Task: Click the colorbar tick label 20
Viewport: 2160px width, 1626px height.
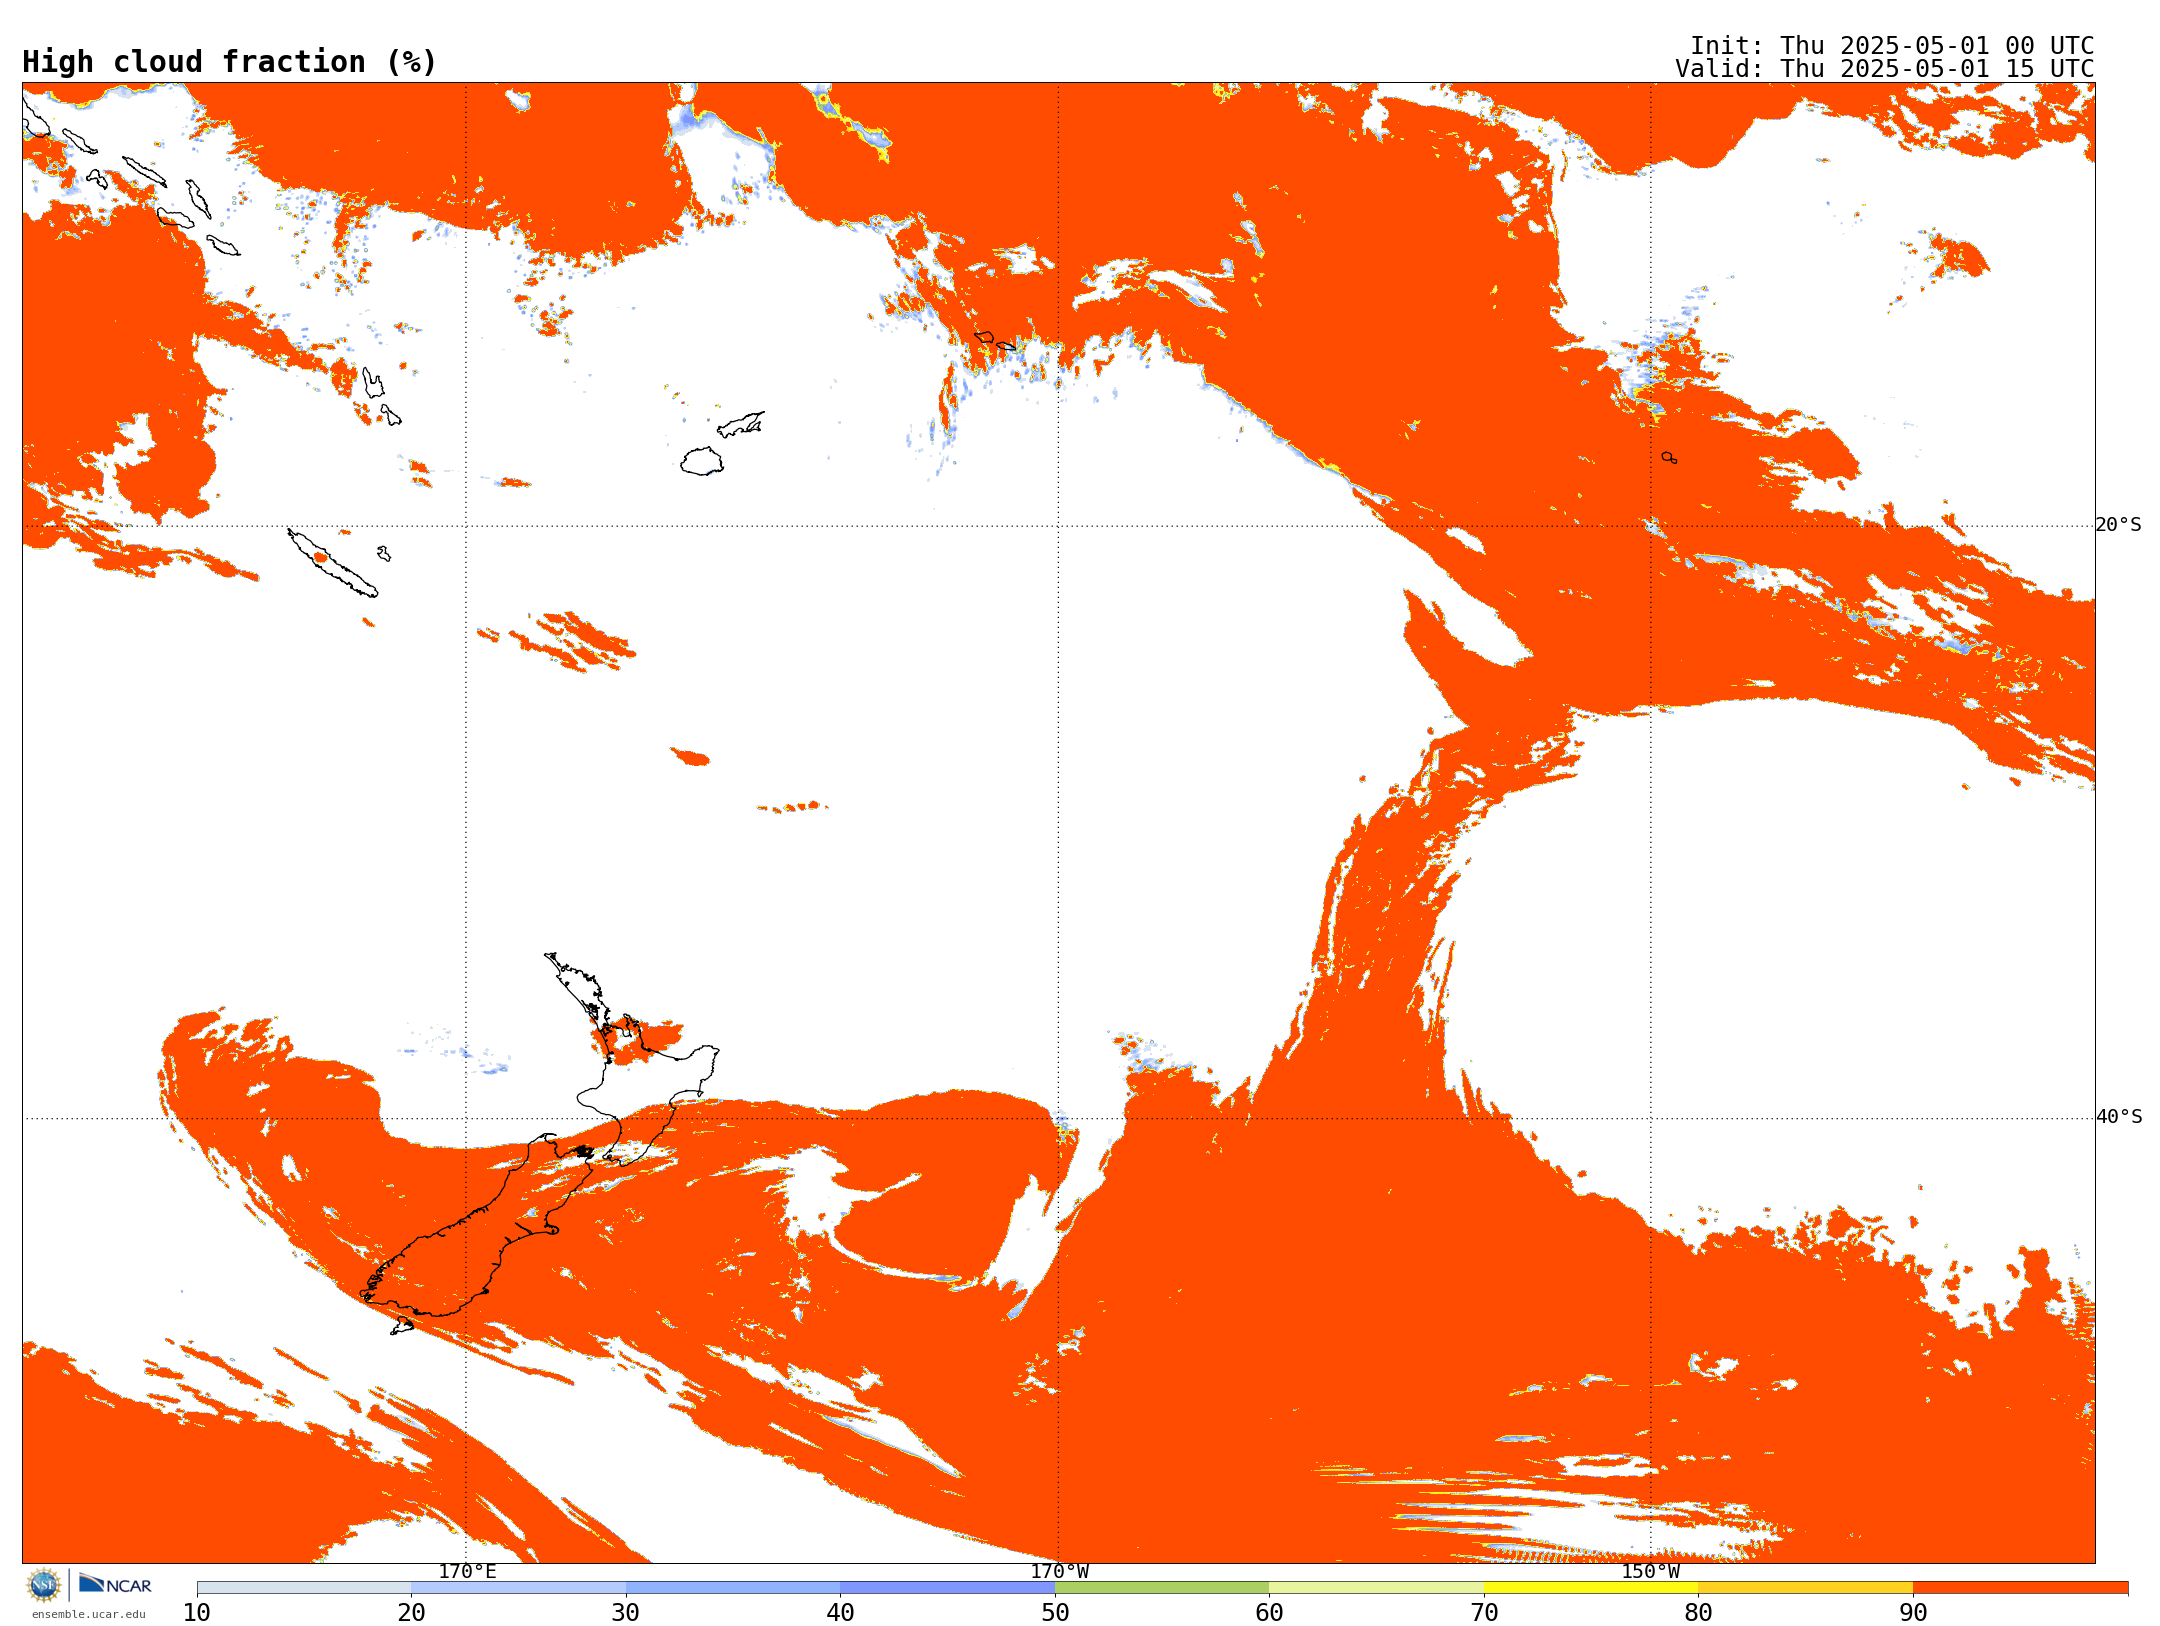Action: [411, 1613]
